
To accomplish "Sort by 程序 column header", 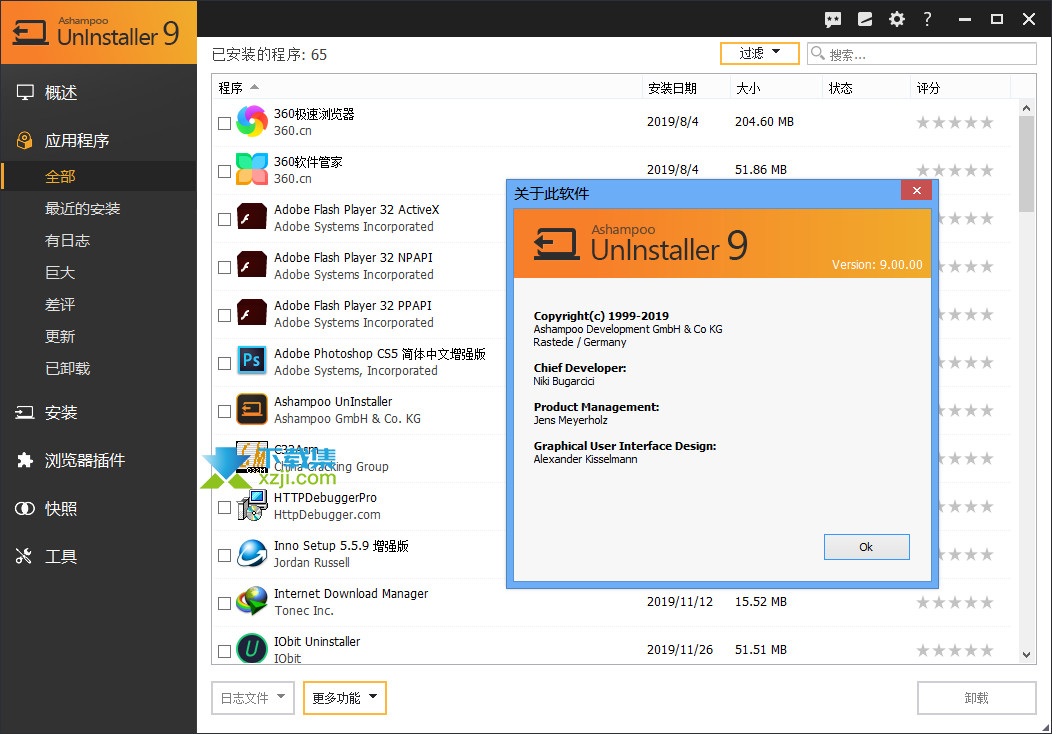I will 427,88.
